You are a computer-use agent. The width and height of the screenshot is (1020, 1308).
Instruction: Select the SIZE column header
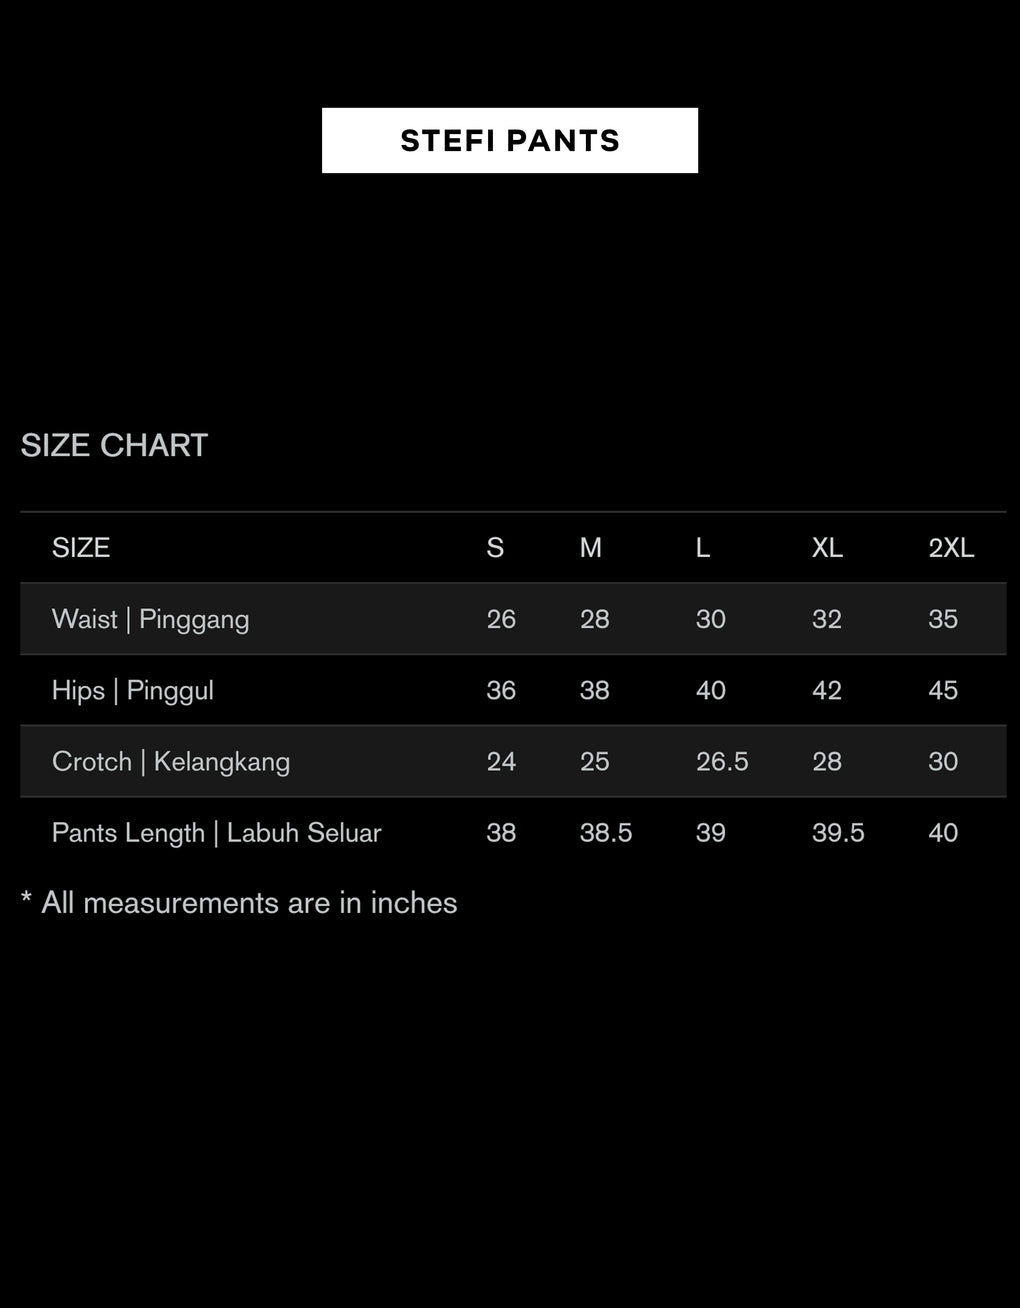click(81, 548)
